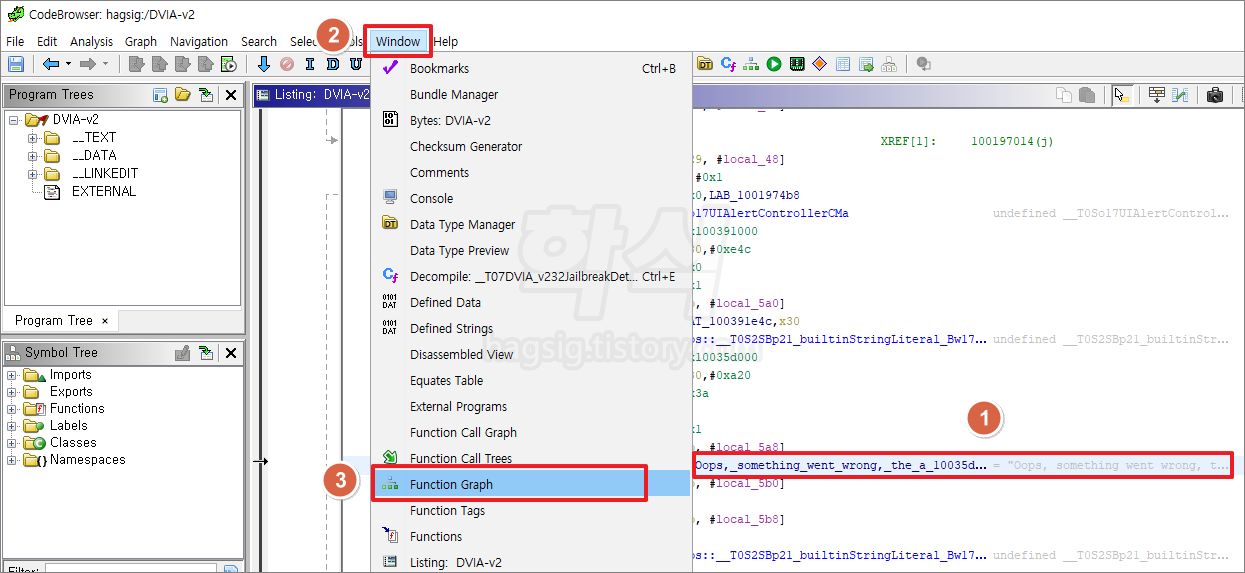Screen dimensions: 1245x573
Task: Collapse the DVIA-v2 root tree node
Action: tap(13, 120)
